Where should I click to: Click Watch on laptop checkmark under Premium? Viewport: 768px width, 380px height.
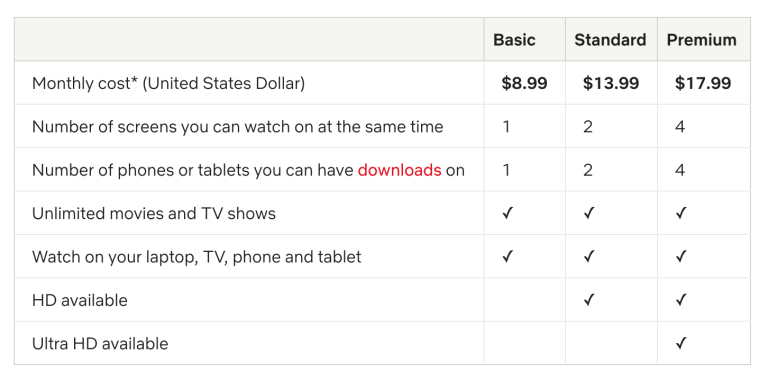pyautogui.click(x=680, y=257)
